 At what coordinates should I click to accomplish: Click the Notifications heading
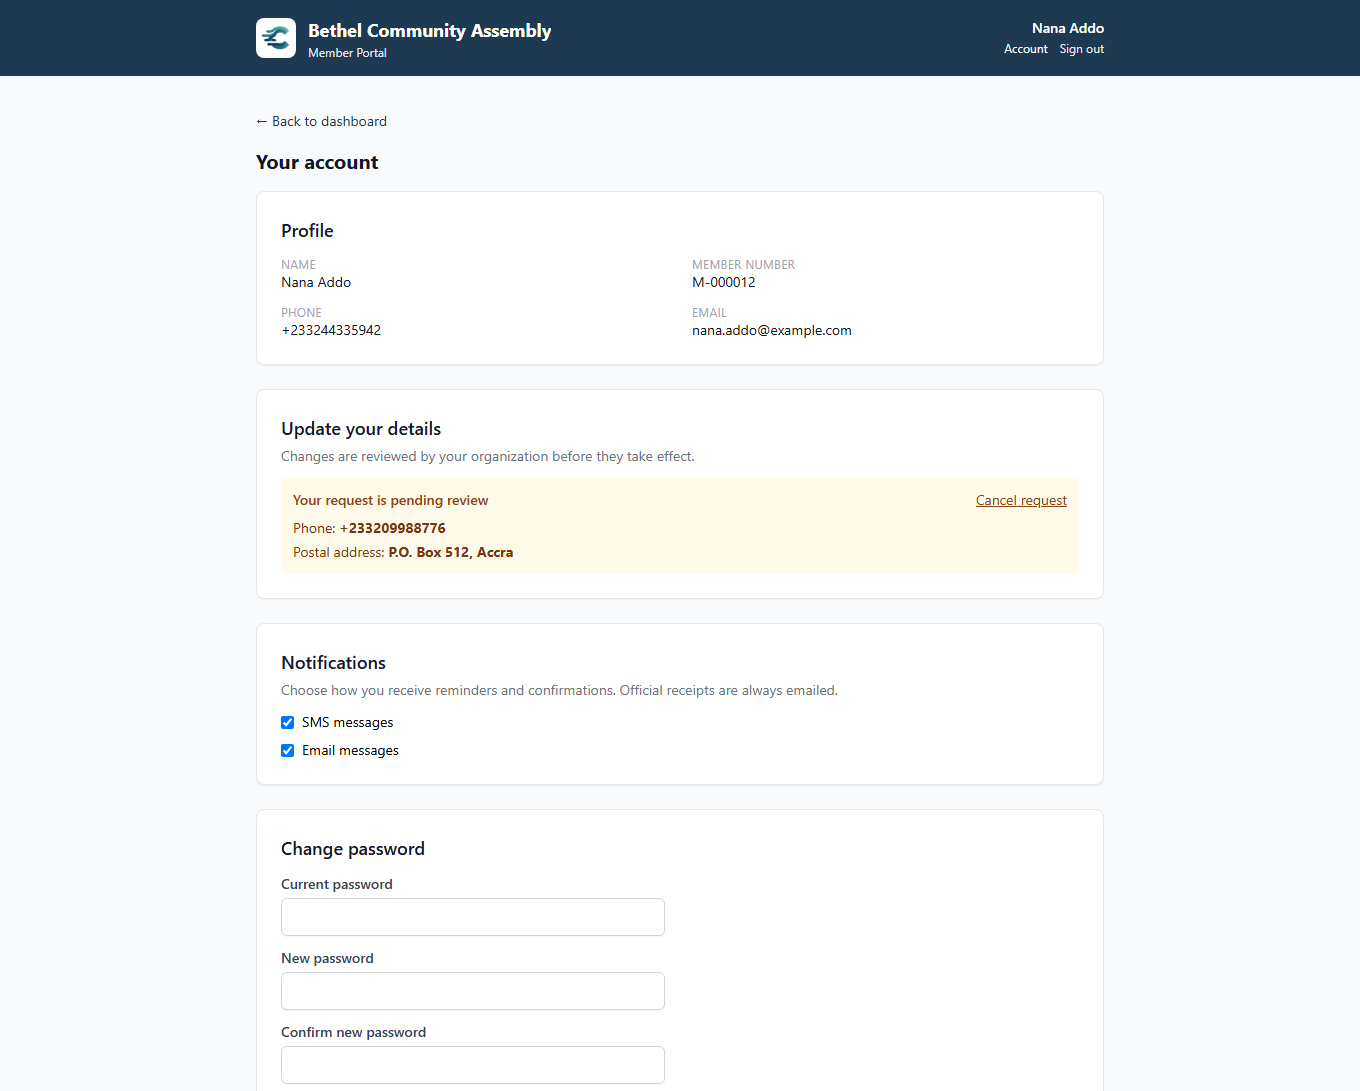(x=333, y=663)
